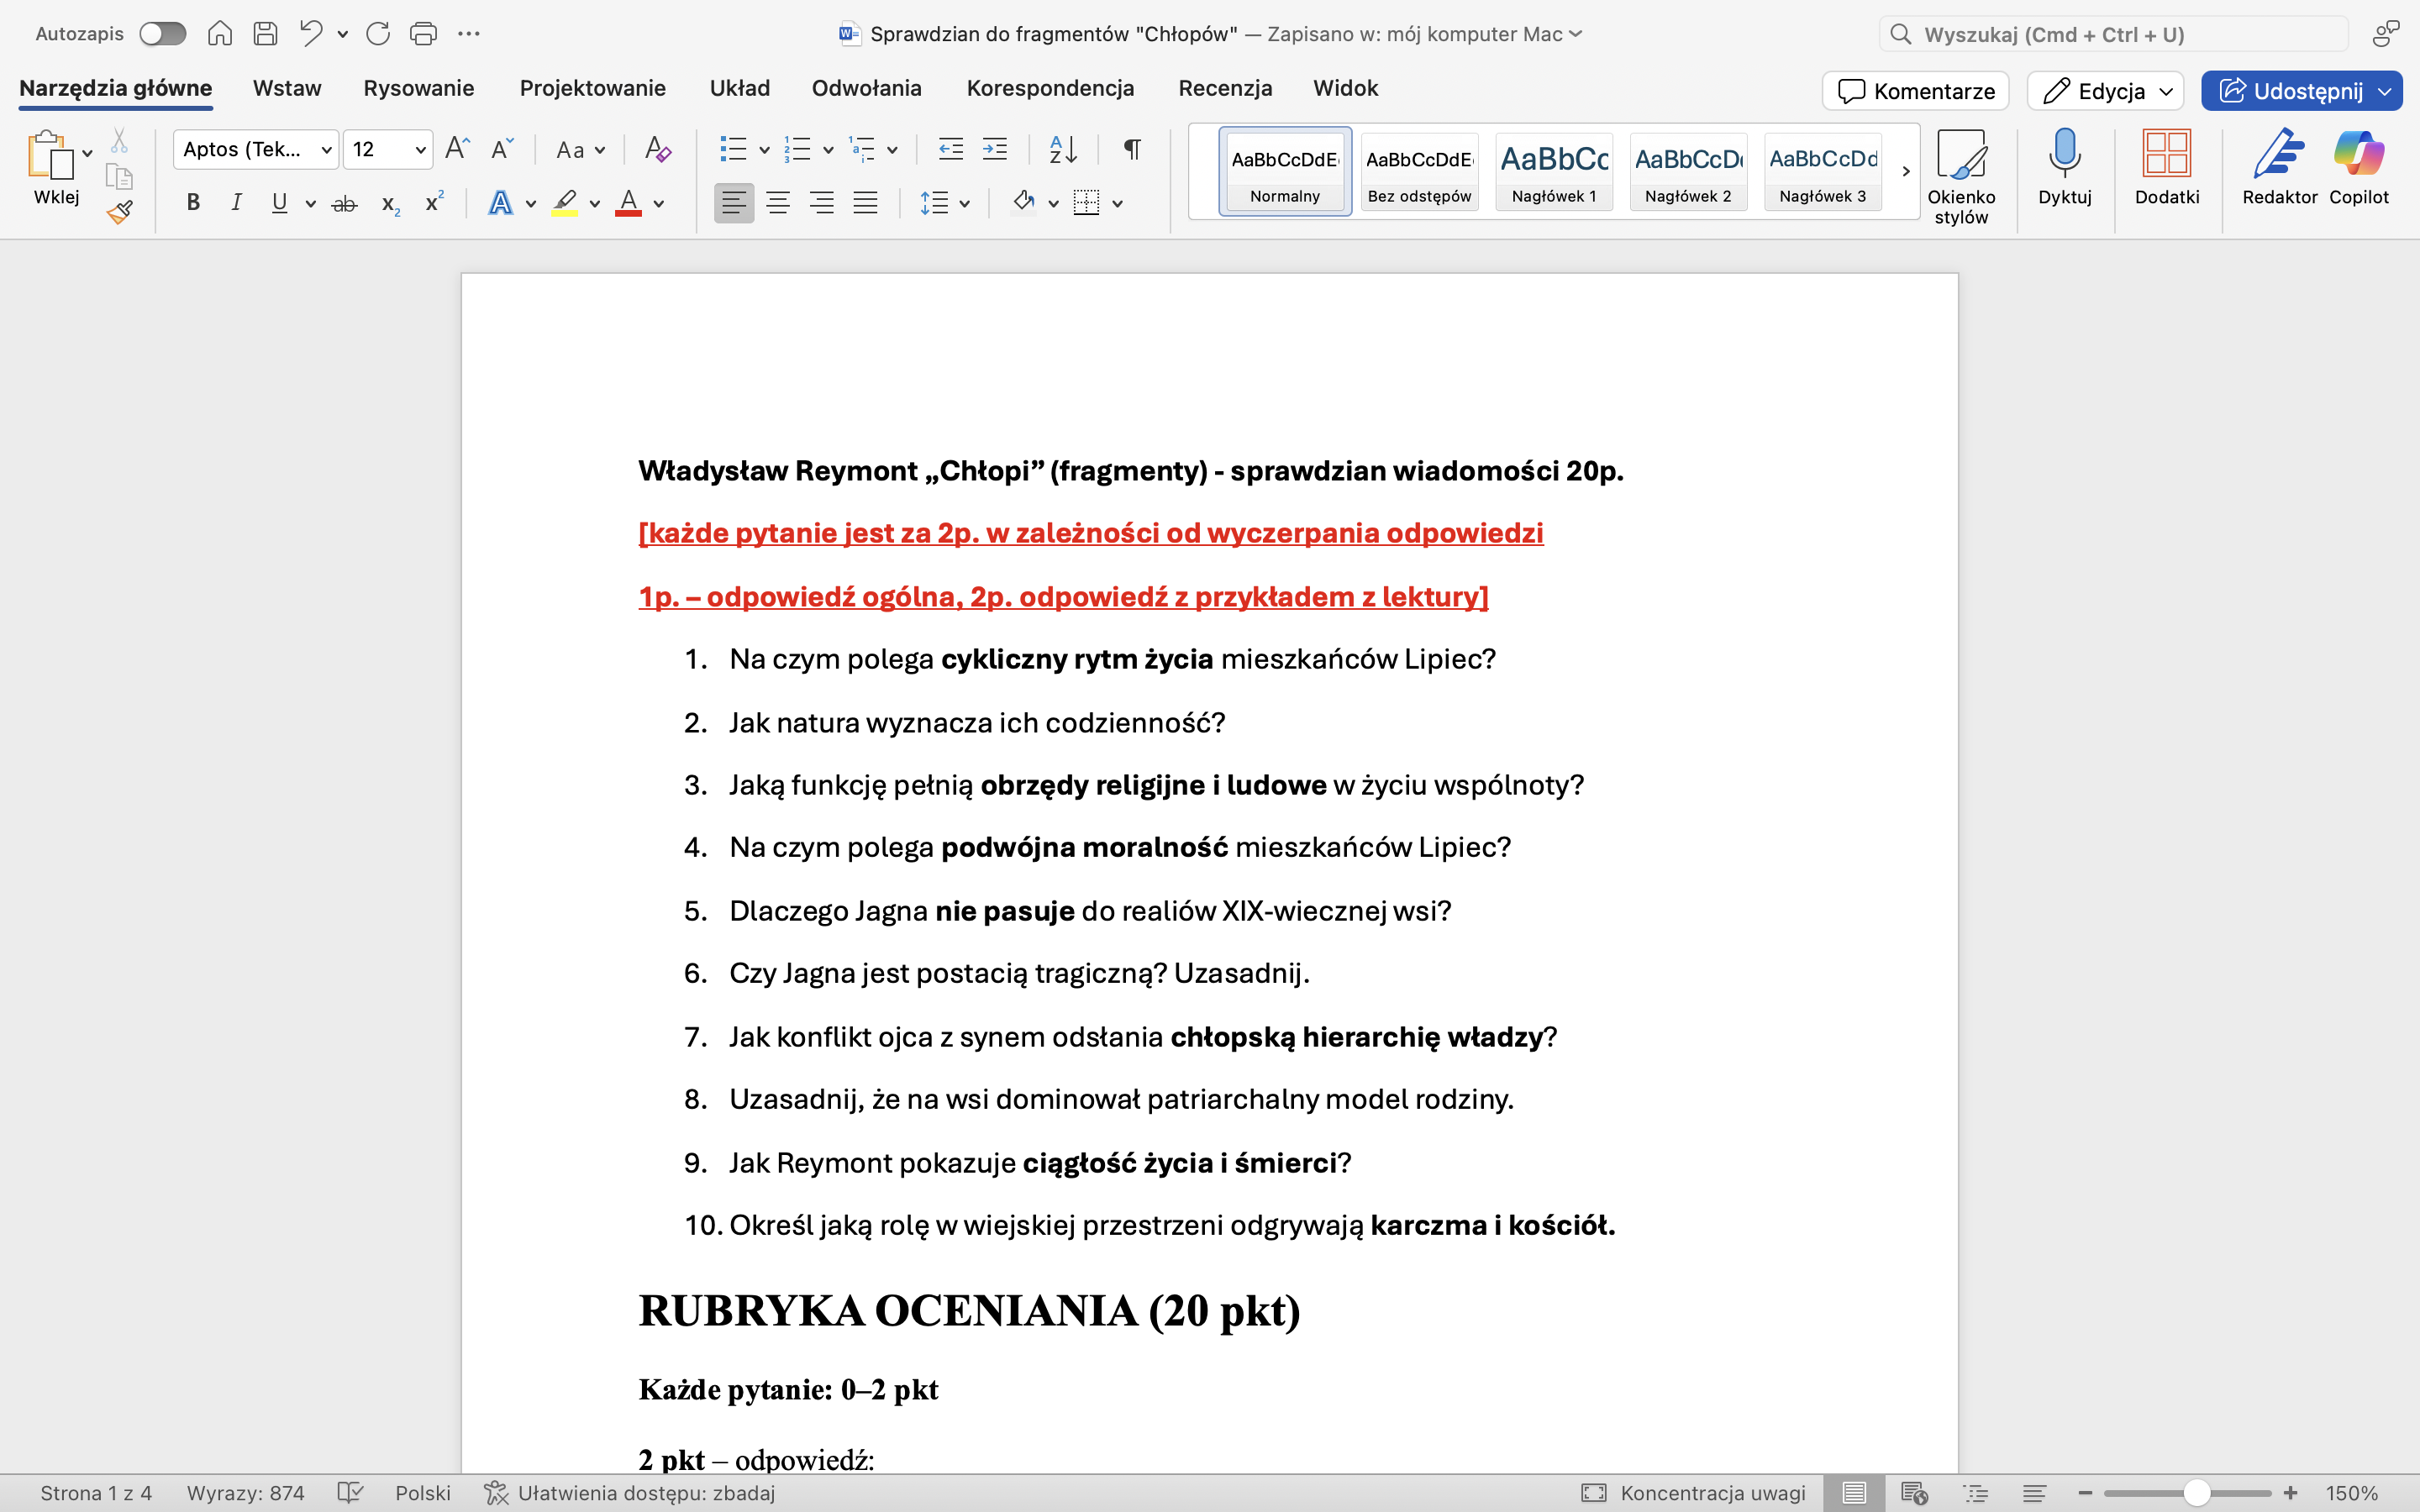Open the font name dropdown

pyautogui.click(x=326, y=150)
